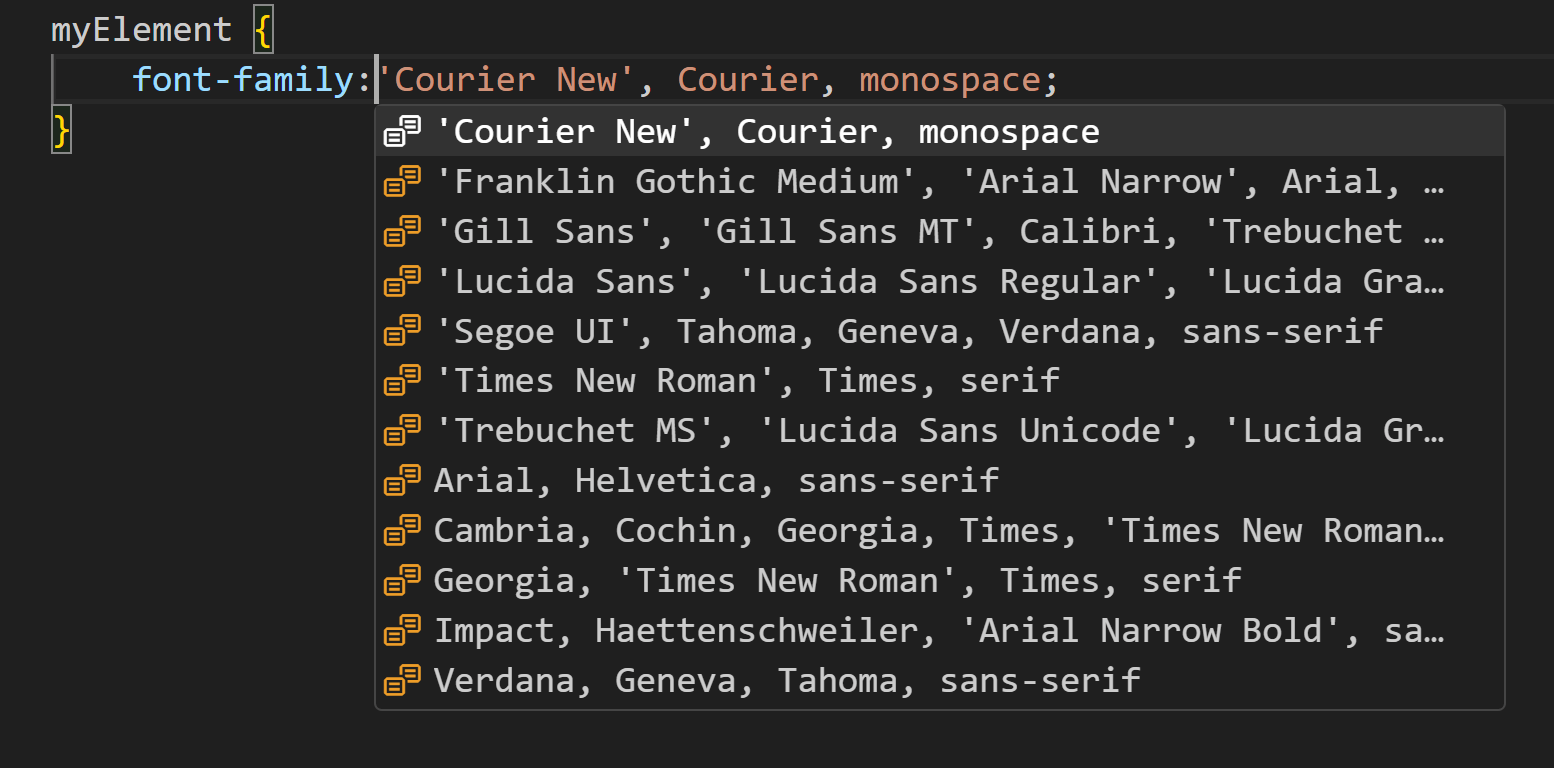
Task: Click the icon beside 'Franklin Gothic Medium' suggestion
Action: coord(402,181)
